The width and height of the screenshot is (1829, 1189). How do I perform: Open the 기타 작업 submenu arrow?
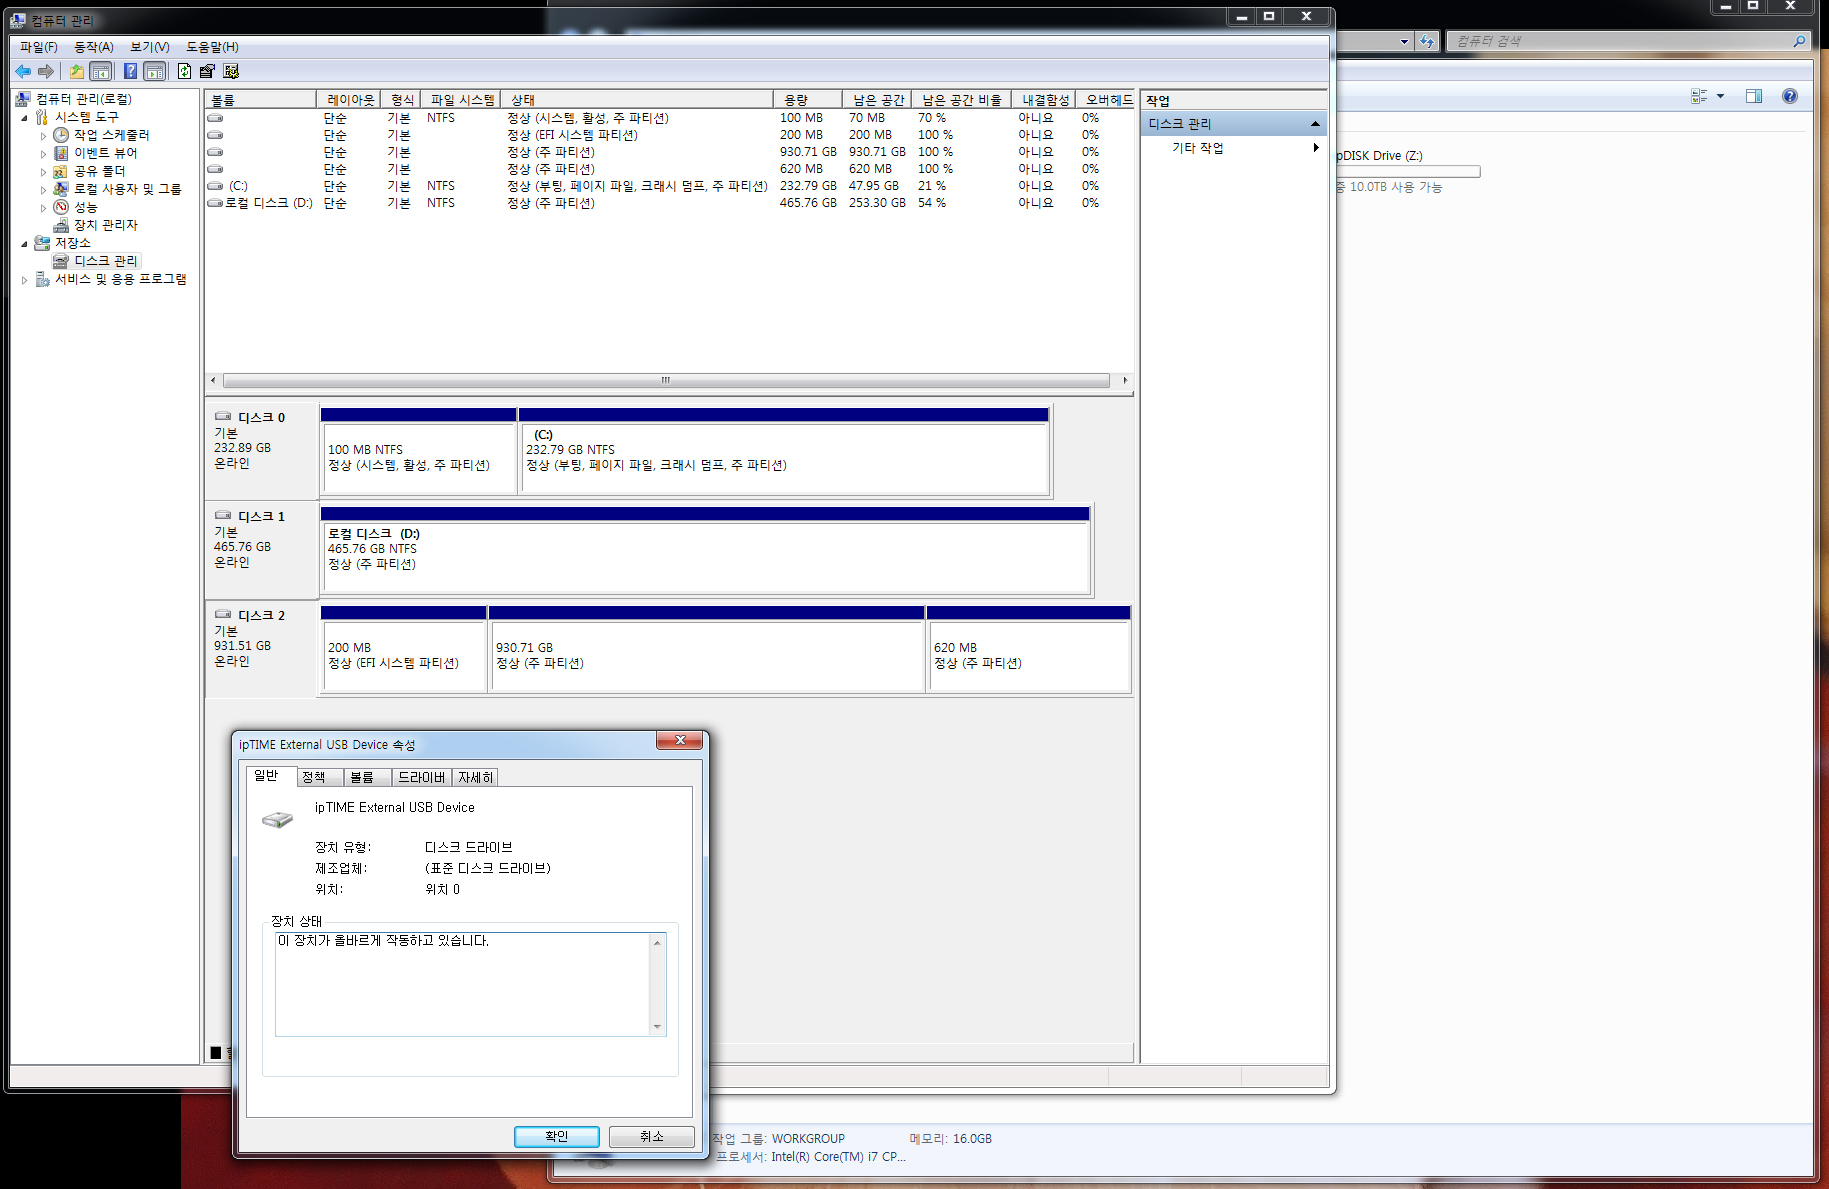tap(1316, 148)
